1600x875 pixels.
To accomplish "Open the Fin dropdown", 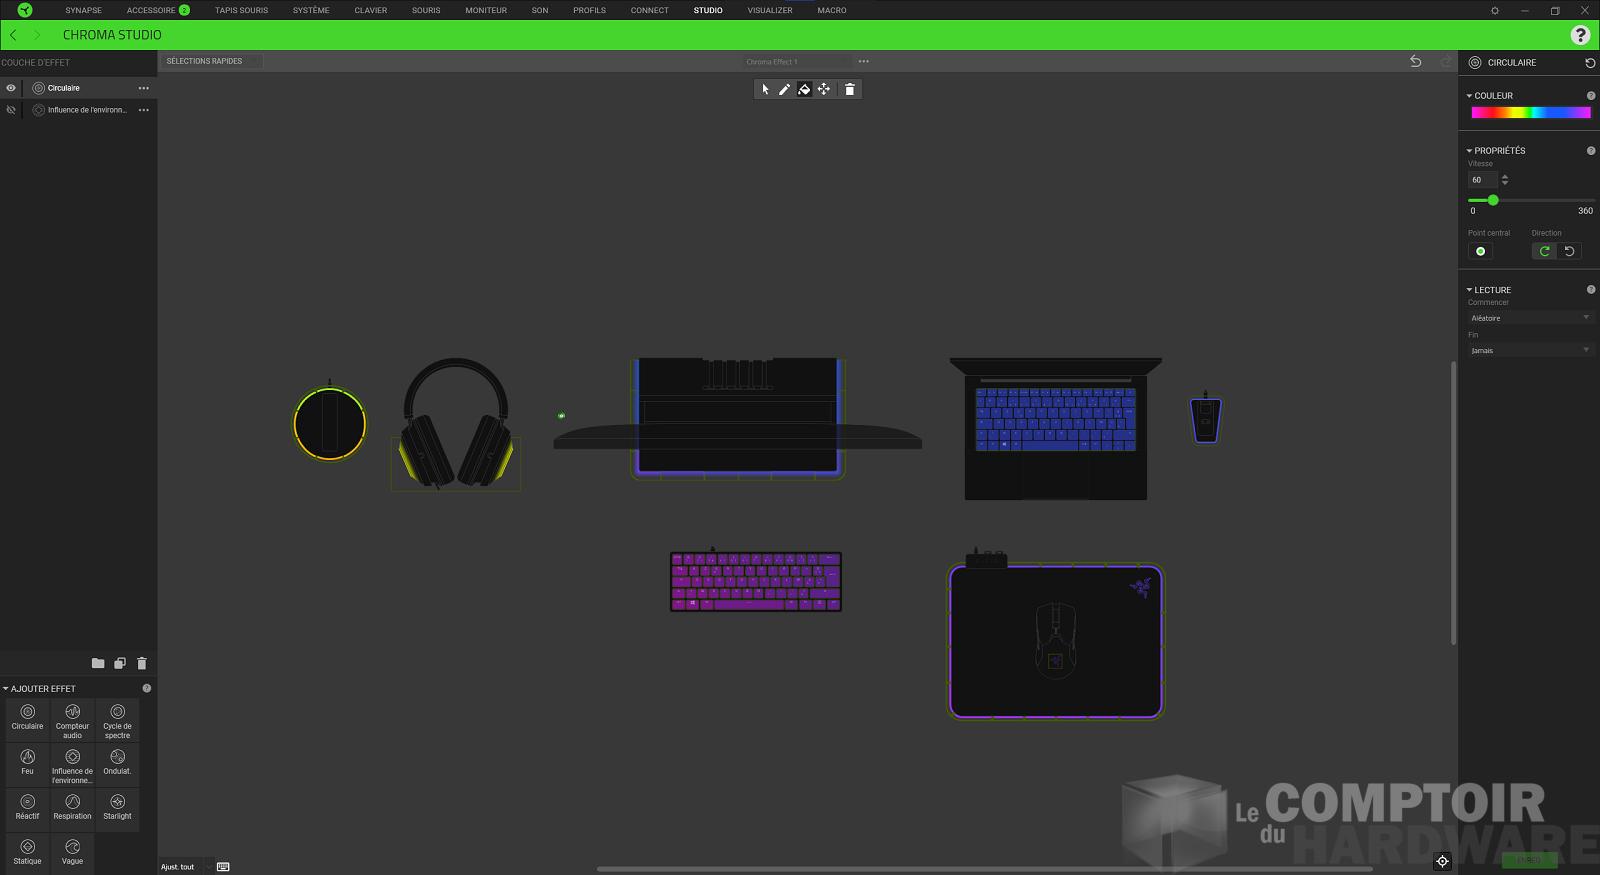I will (x=1530, y=350).
